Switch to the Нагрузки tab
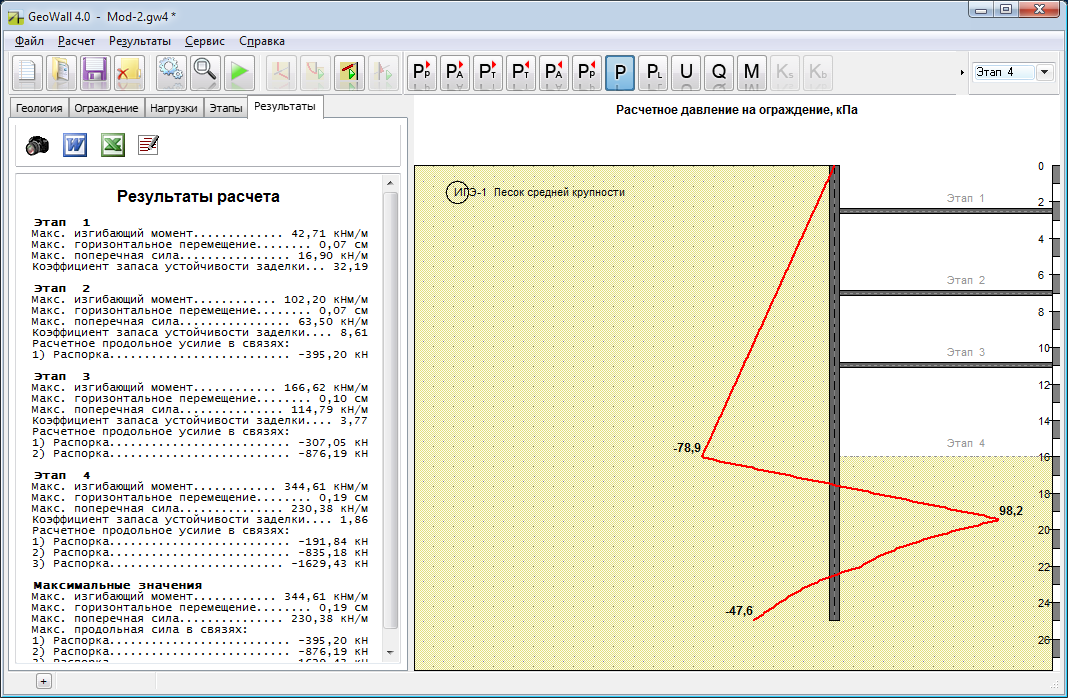 click(174, 108)
